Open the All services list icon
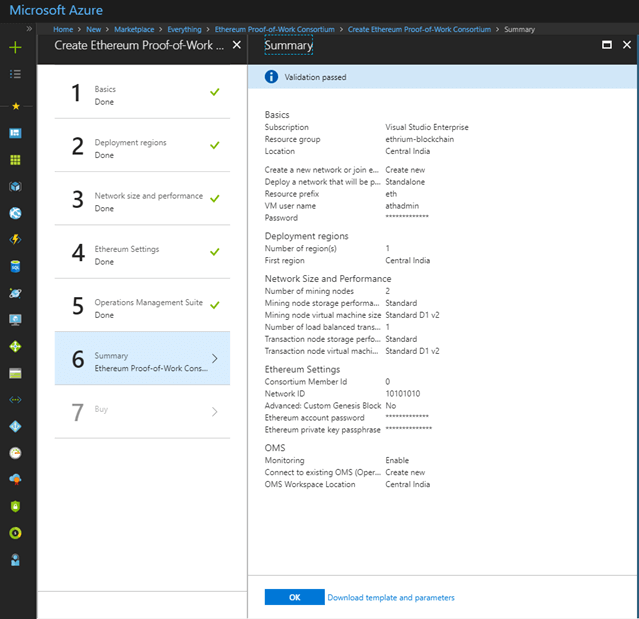The width and height of the screenshot is (639, 619). pyautogui.click(x=15, y=74)
